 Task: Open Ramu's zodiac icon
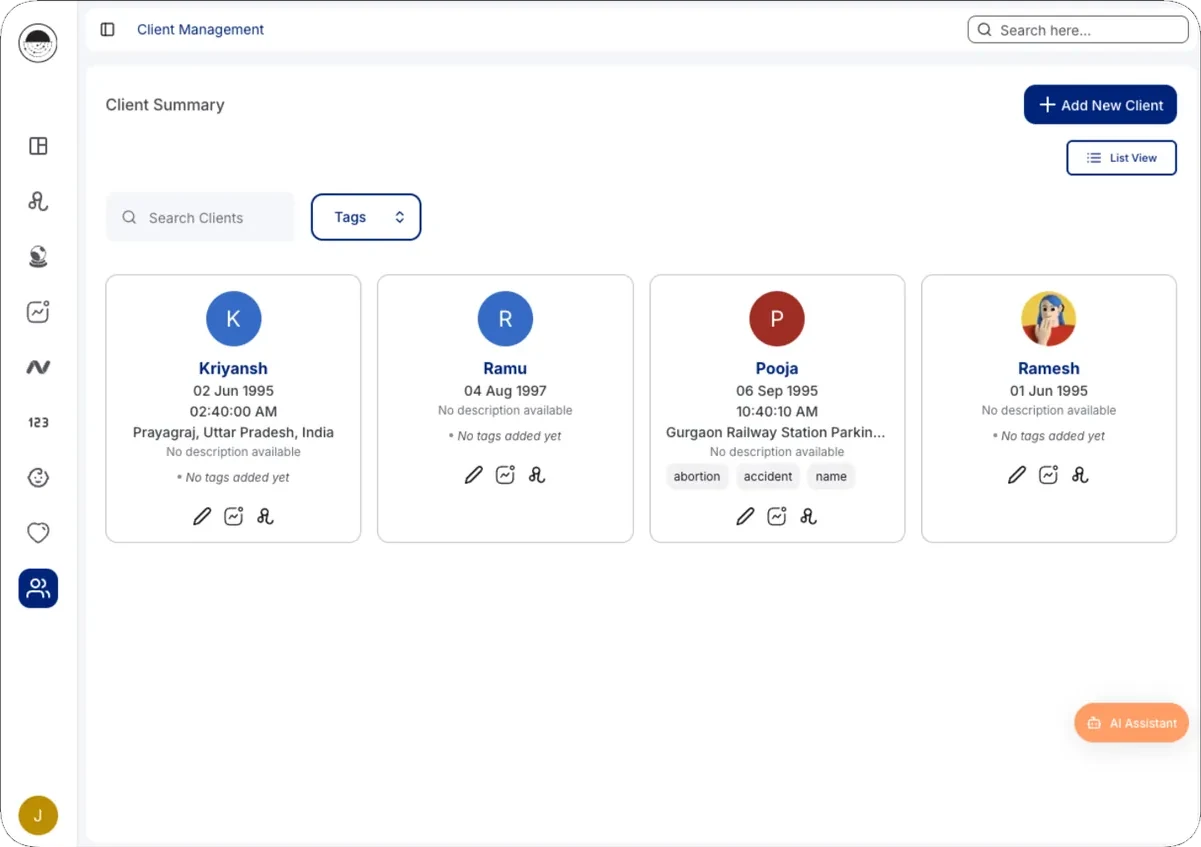[x=537, y=475]
